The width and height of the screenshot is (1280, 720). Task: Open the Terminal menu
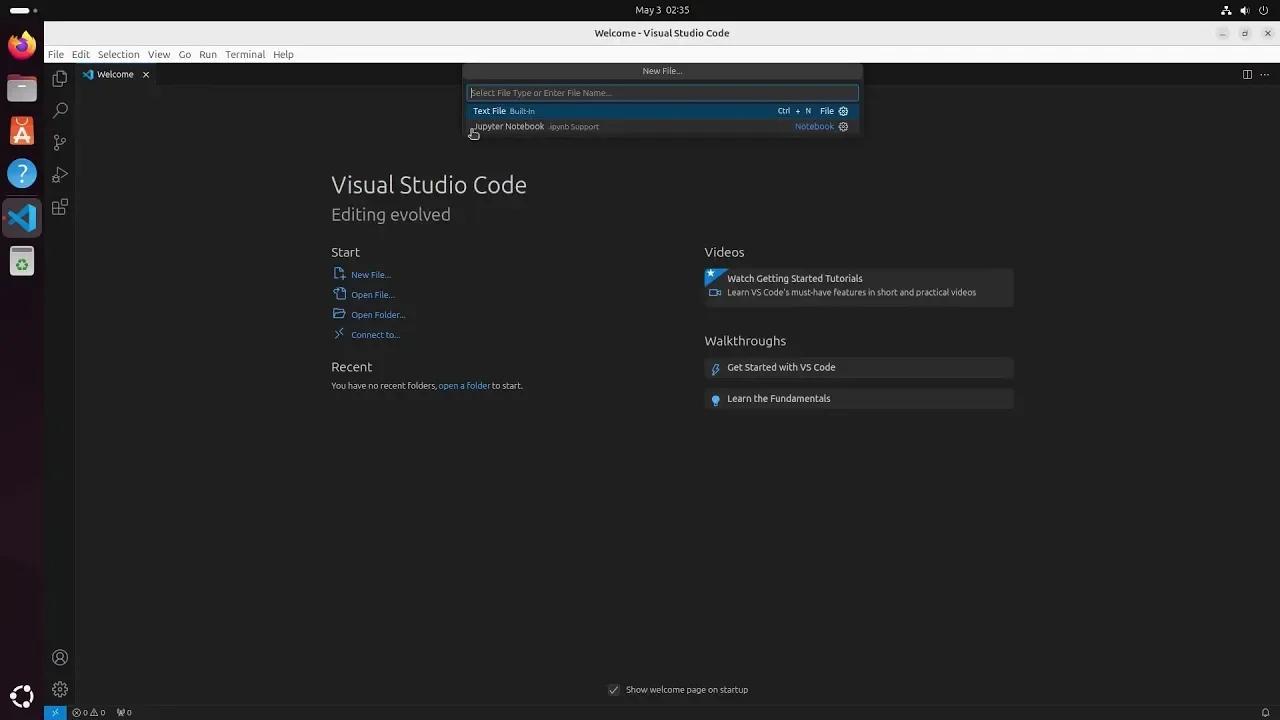(245, 54)
